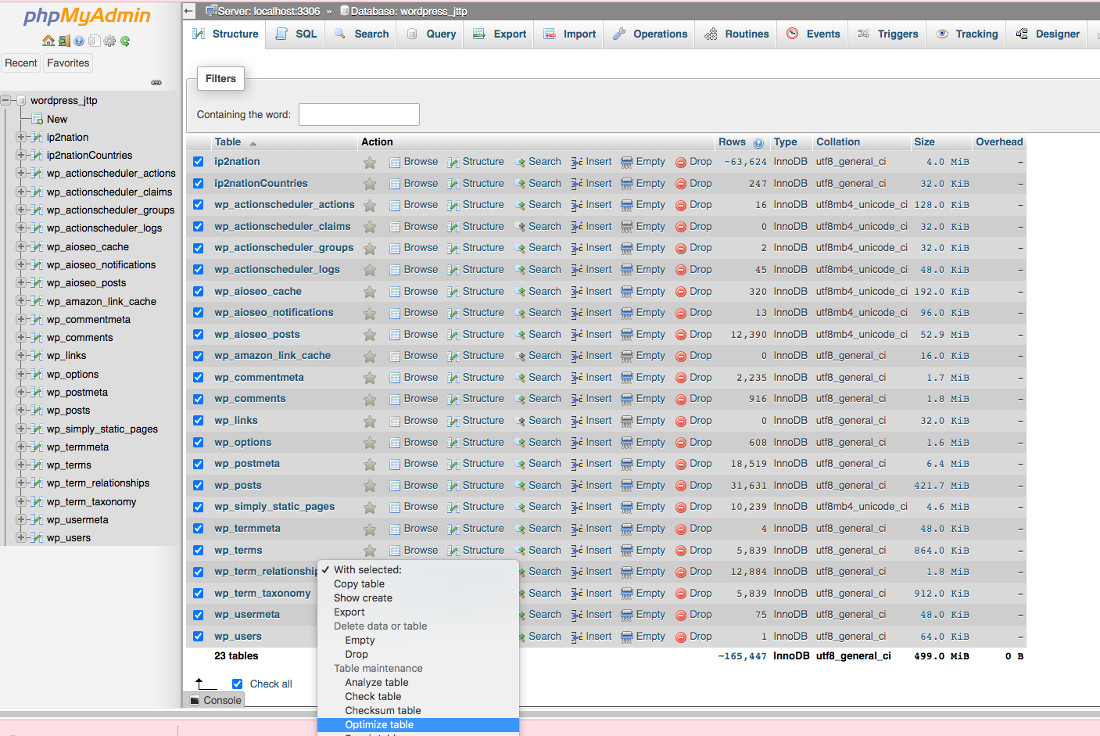
Task: Toggle the Check all checkbox
Action: [236, 683]
